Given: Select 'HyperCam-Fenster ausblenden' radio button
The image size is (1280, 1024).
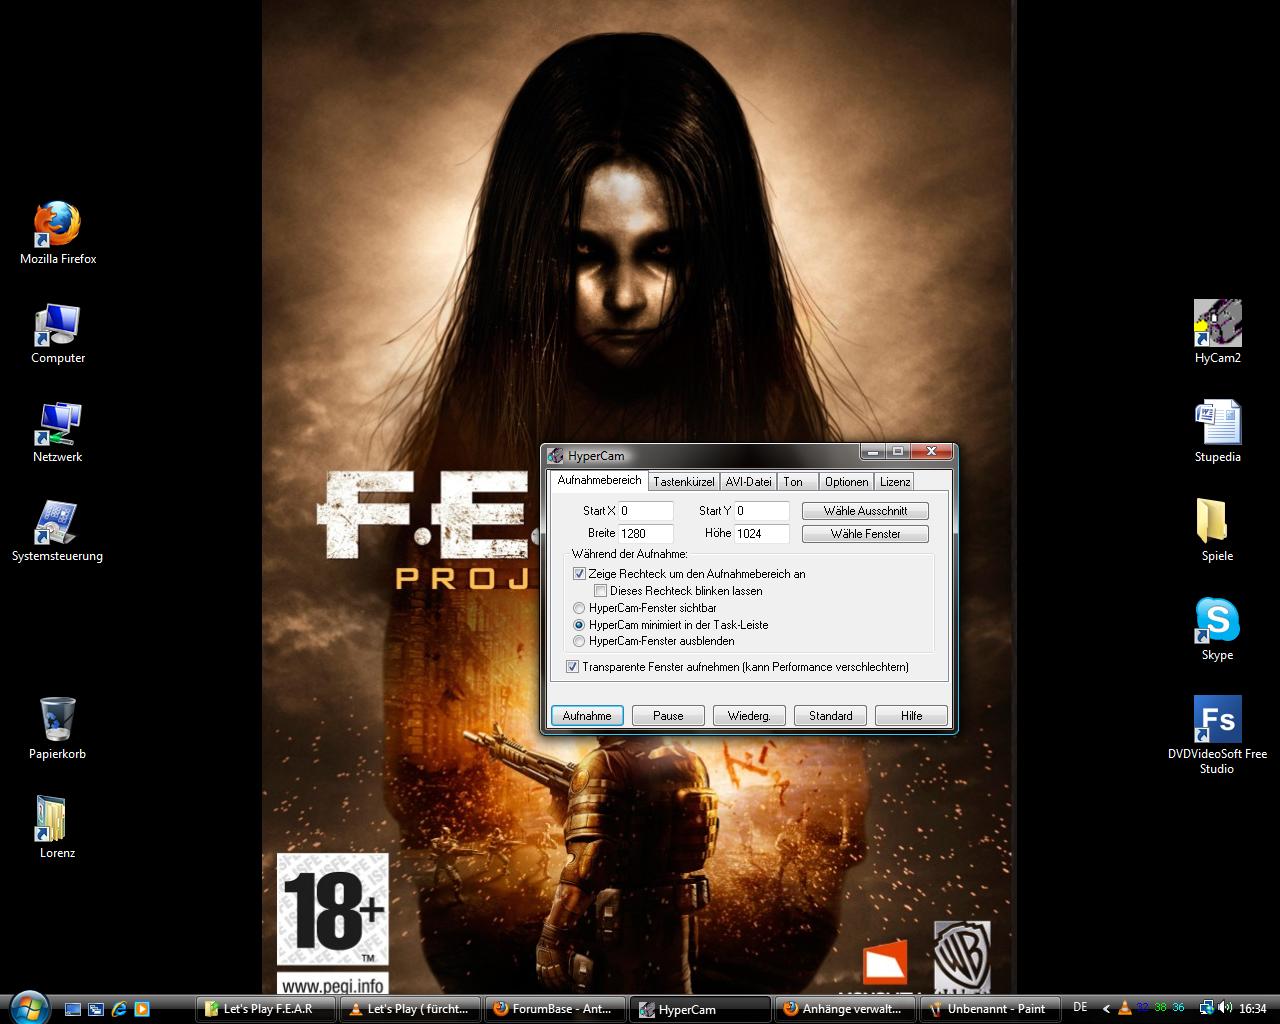Looking at the screenshot, I should pyautogui.click(x=579, y=641).
